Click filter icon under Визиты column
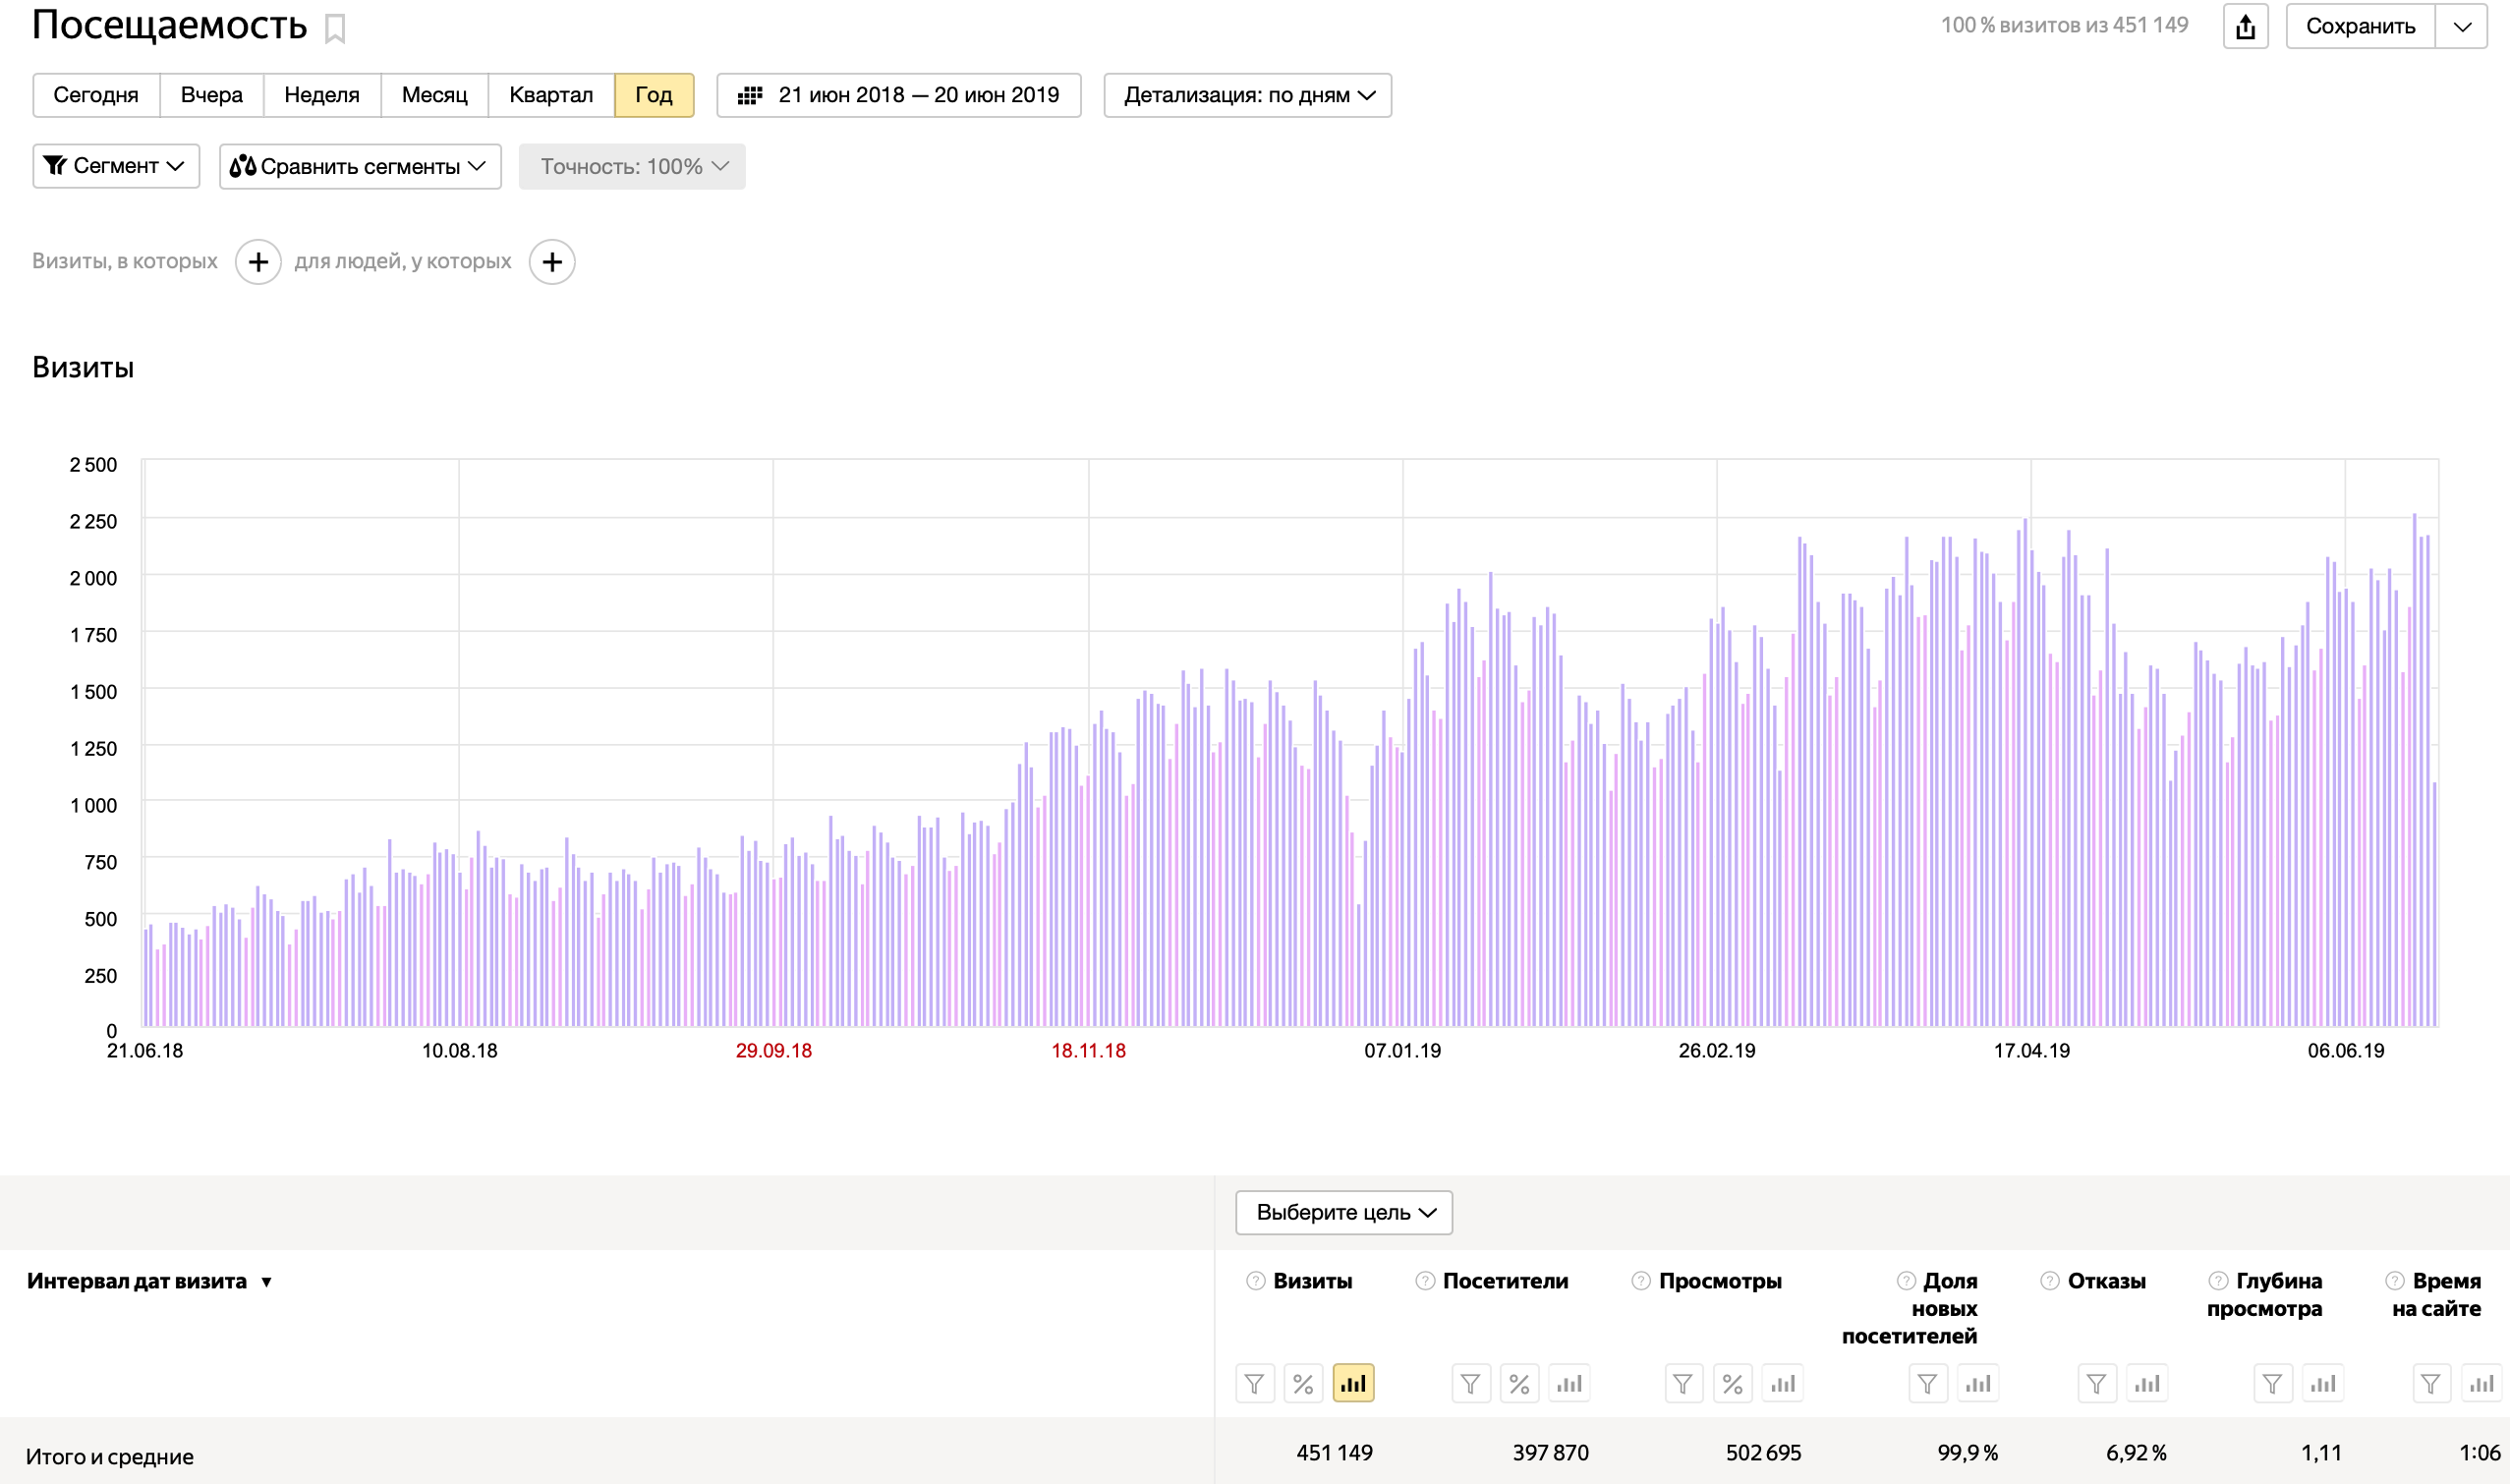 1254,1383
